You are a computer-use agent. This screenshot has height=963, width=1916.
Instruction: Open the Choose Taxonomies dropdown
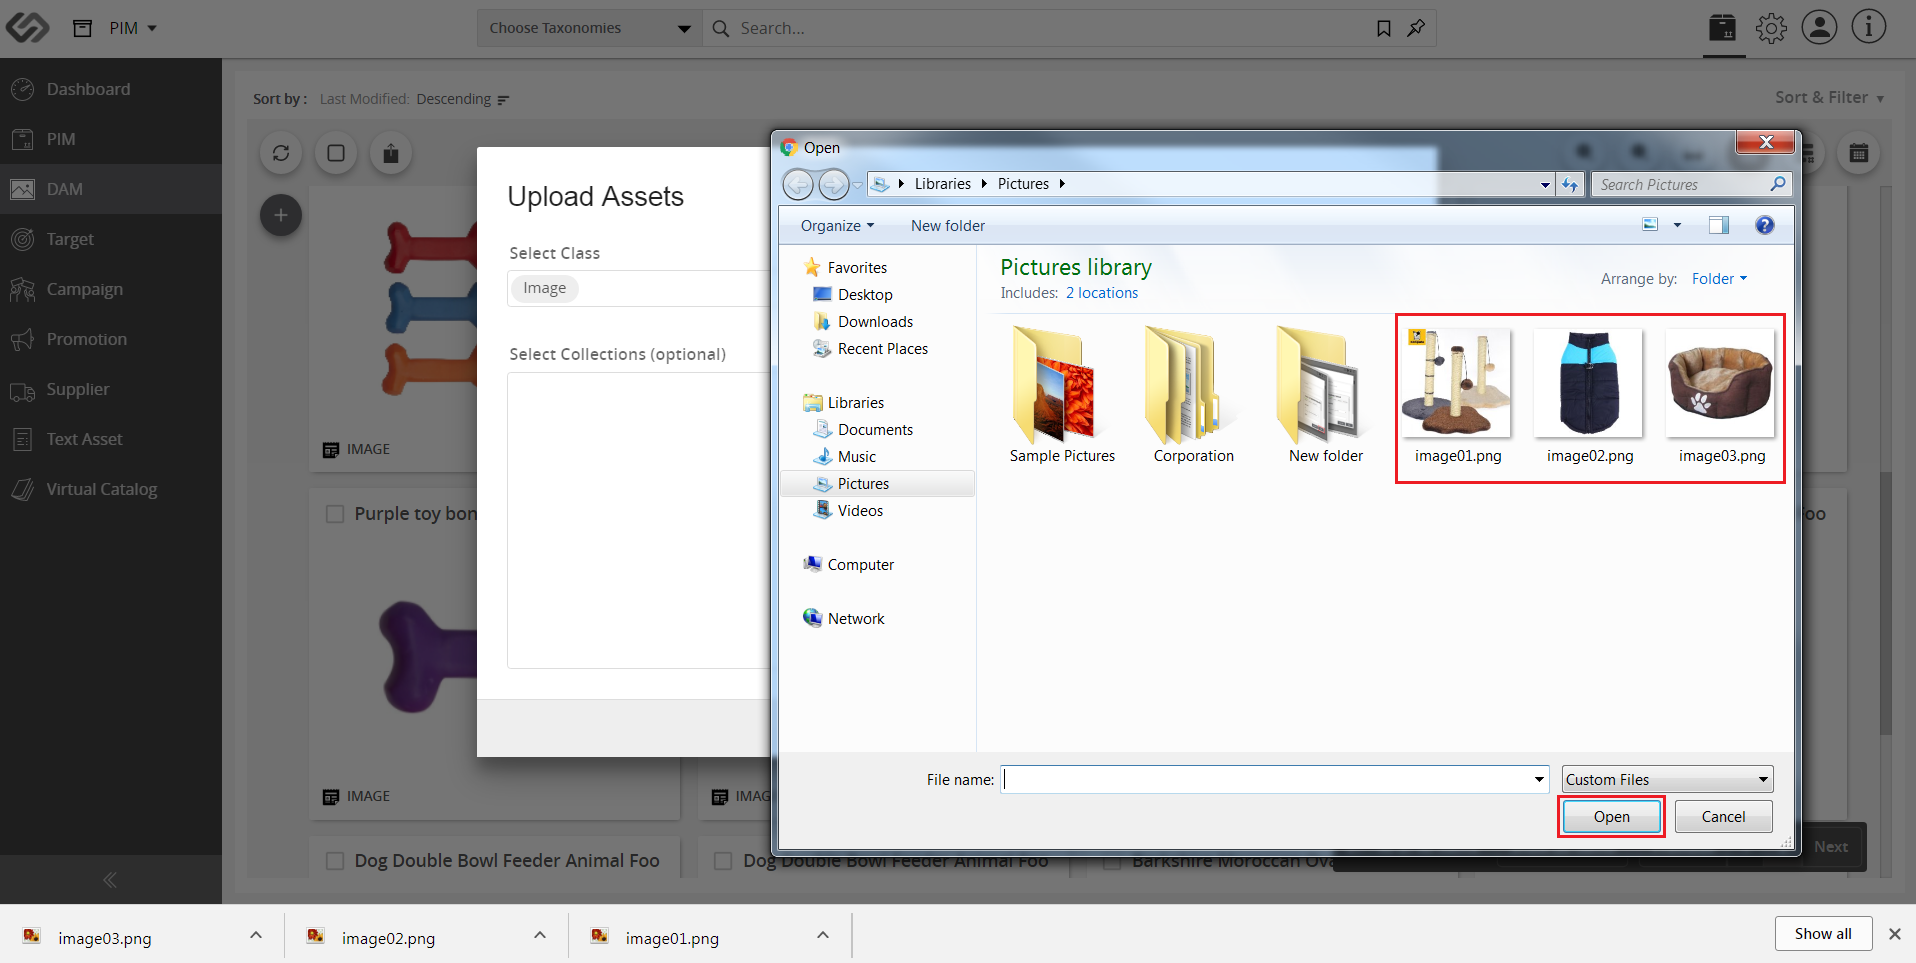(590, 28)
